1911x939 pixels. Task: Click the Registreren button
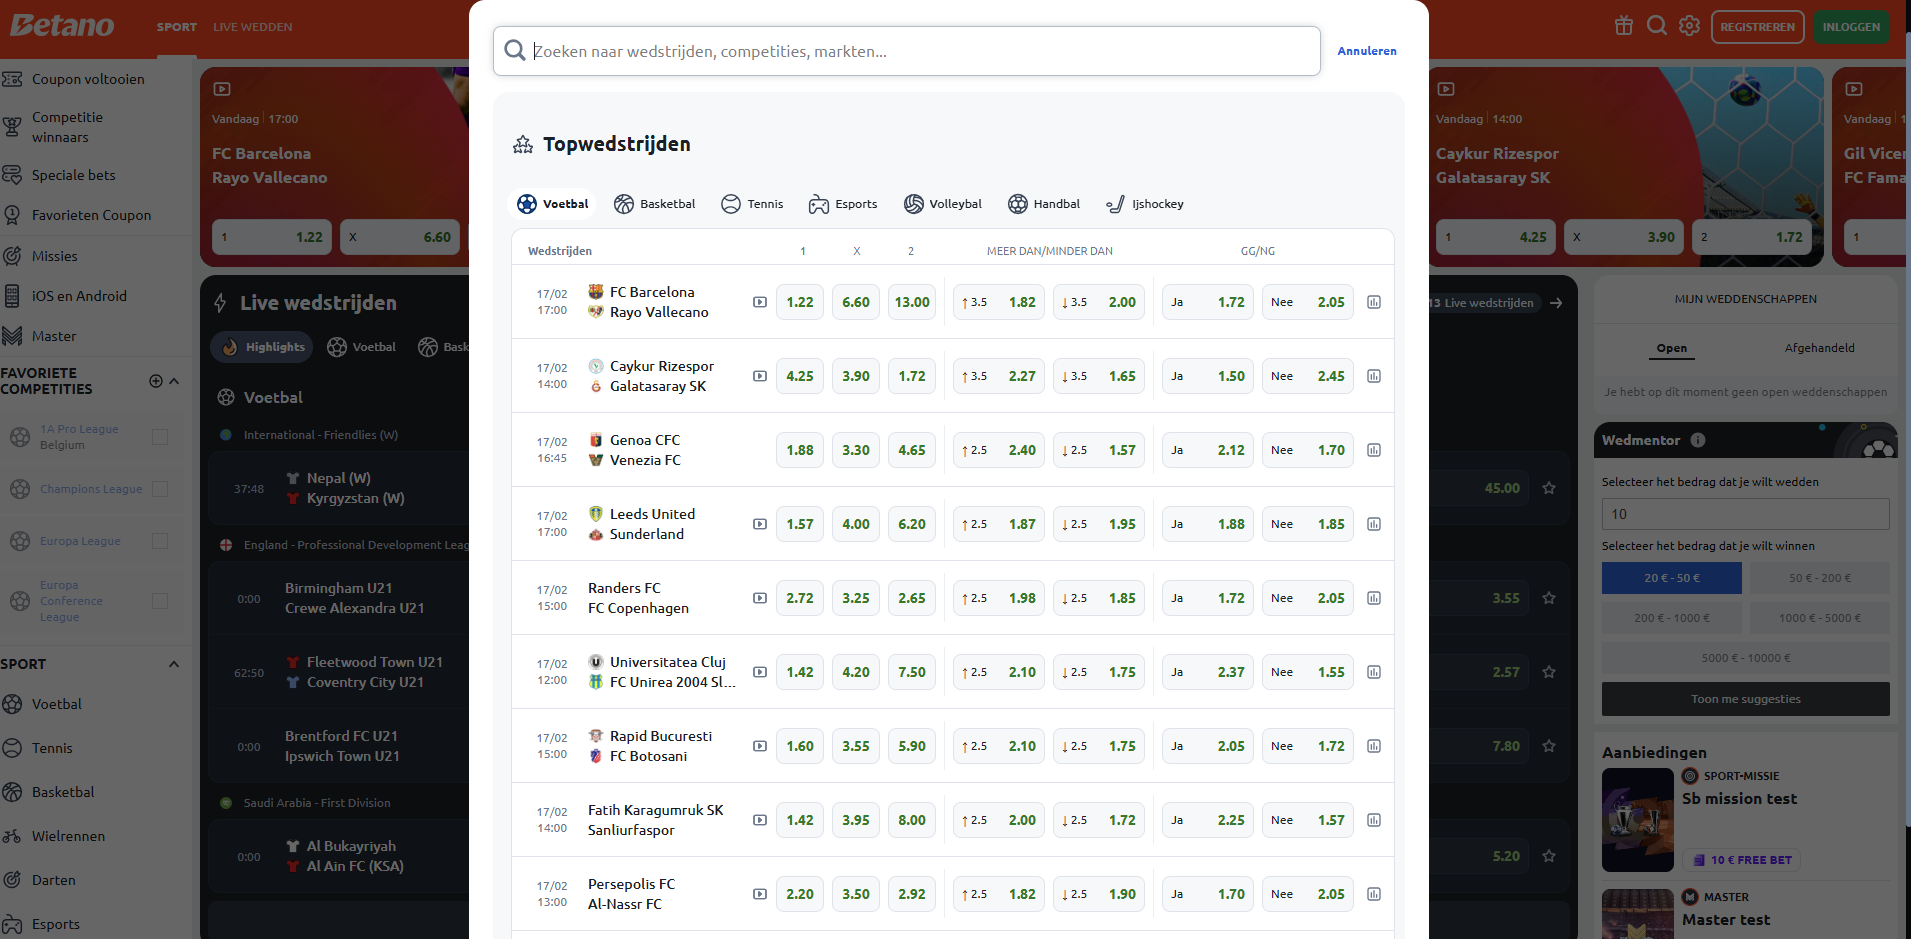[x=1758, y=27]
